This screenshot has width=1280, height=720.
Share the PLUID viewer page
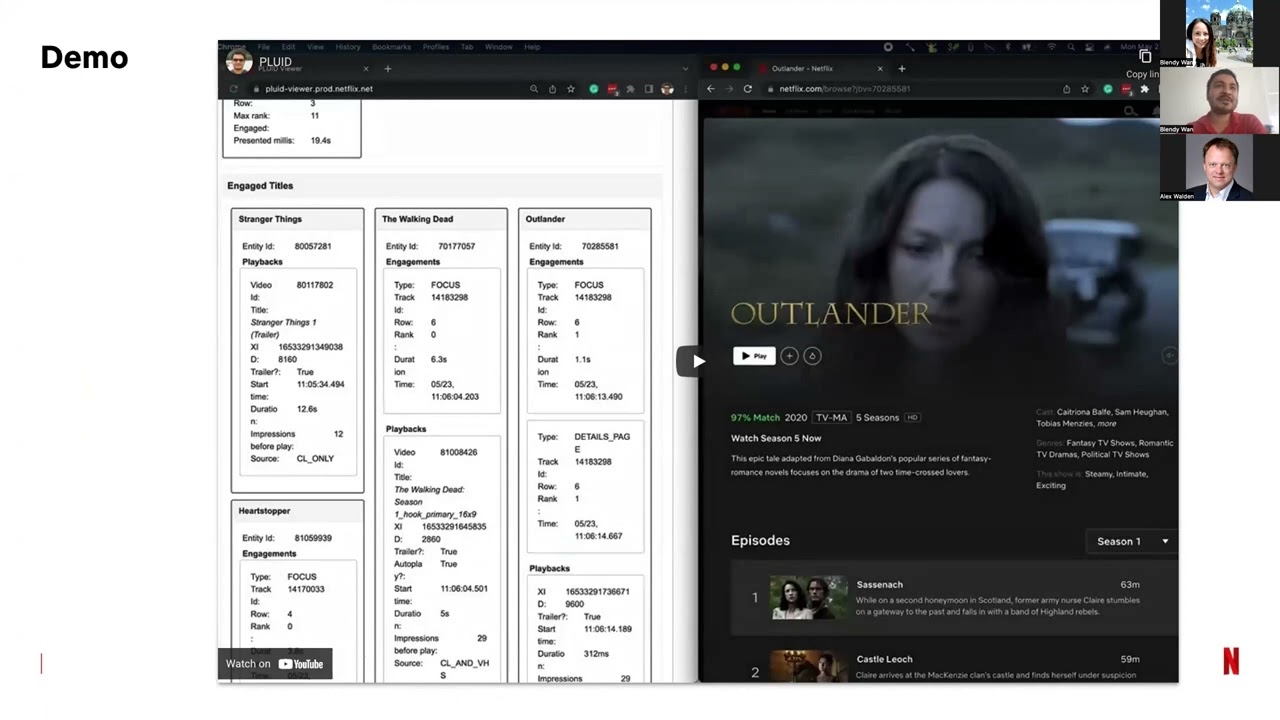tap(552, 89)
